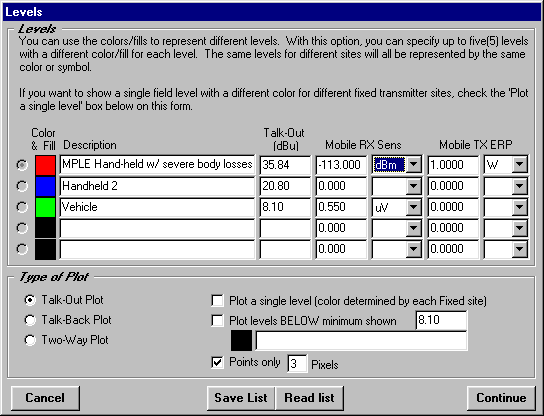The height and width of the screenshot is (416, 544).
Task: Uncheck the Points only checkbox
Action: (217, 363)
